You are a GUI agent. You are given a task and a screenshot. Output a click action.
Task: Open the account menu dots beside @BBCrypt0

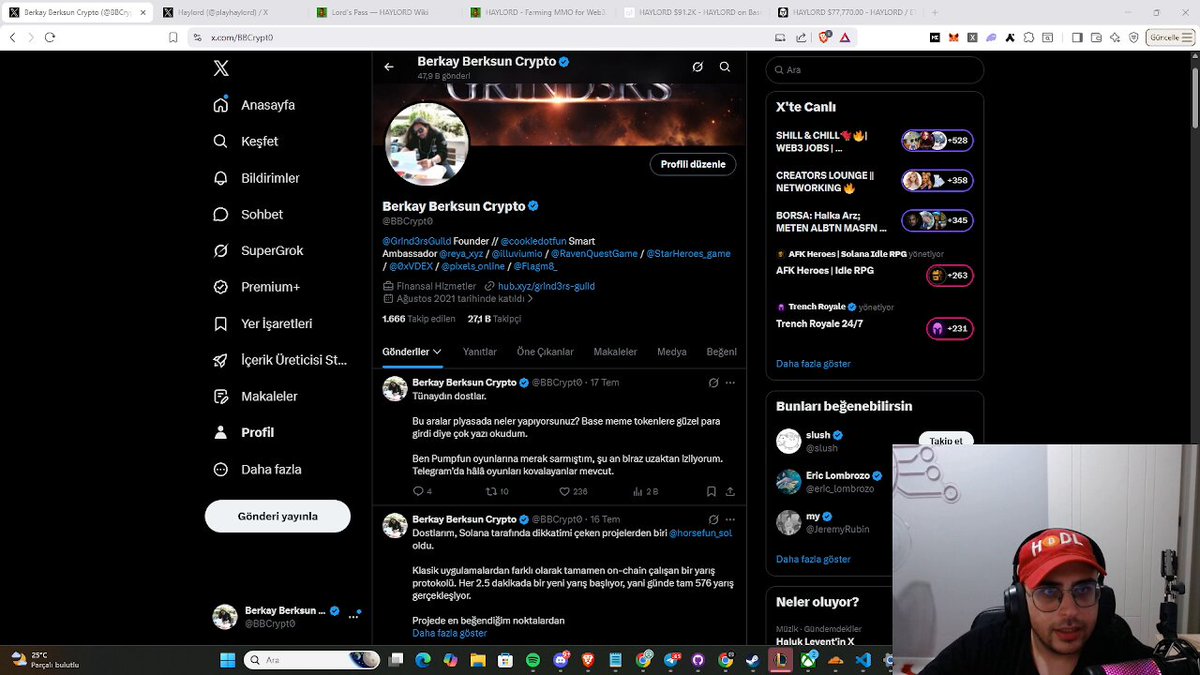click(353, 617)
